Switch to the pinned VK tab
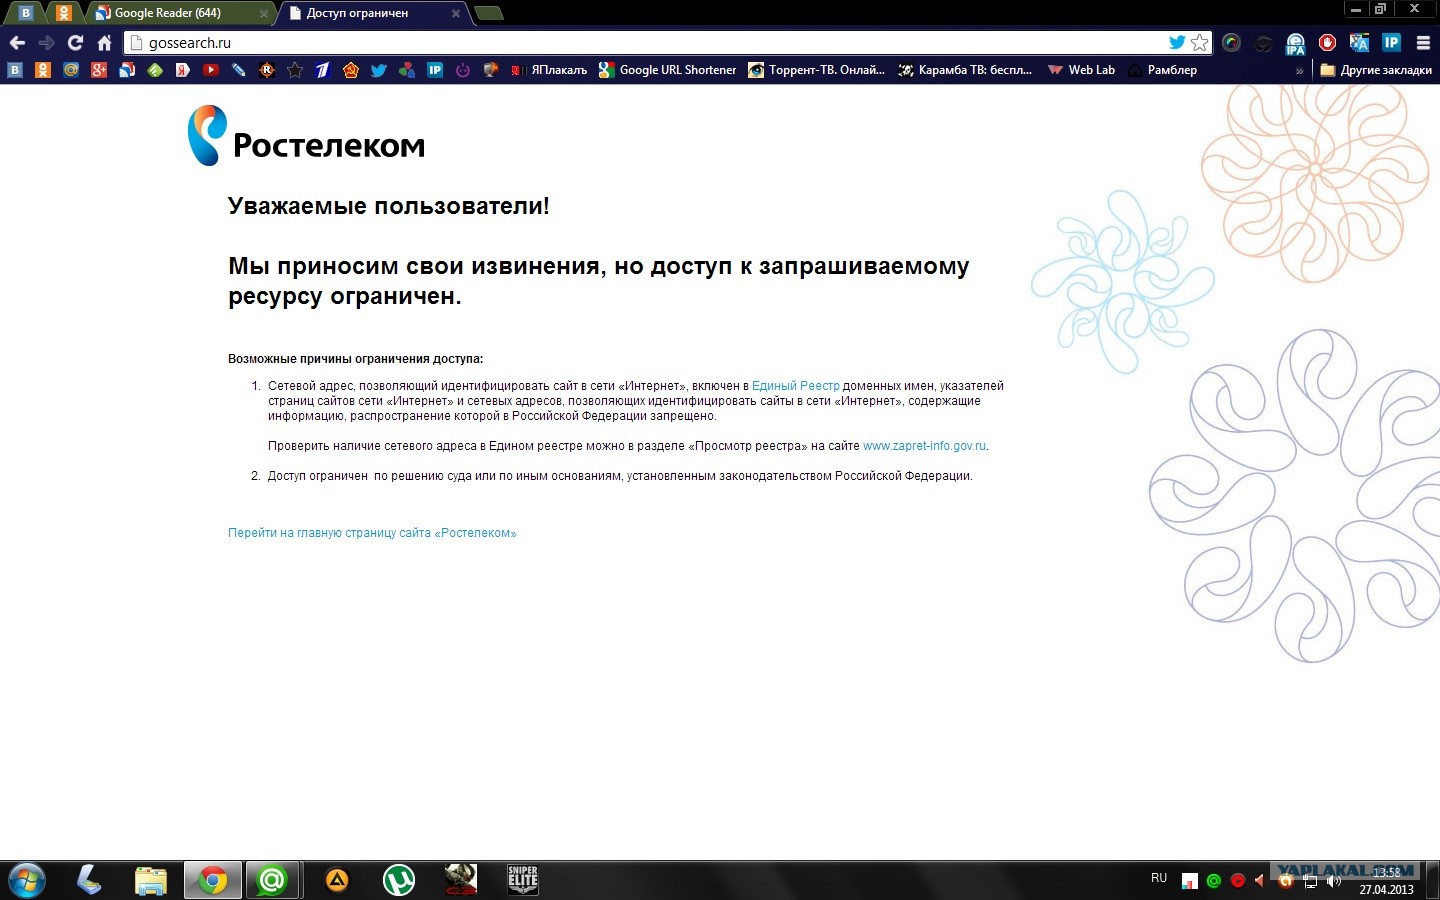 (26, 13)
